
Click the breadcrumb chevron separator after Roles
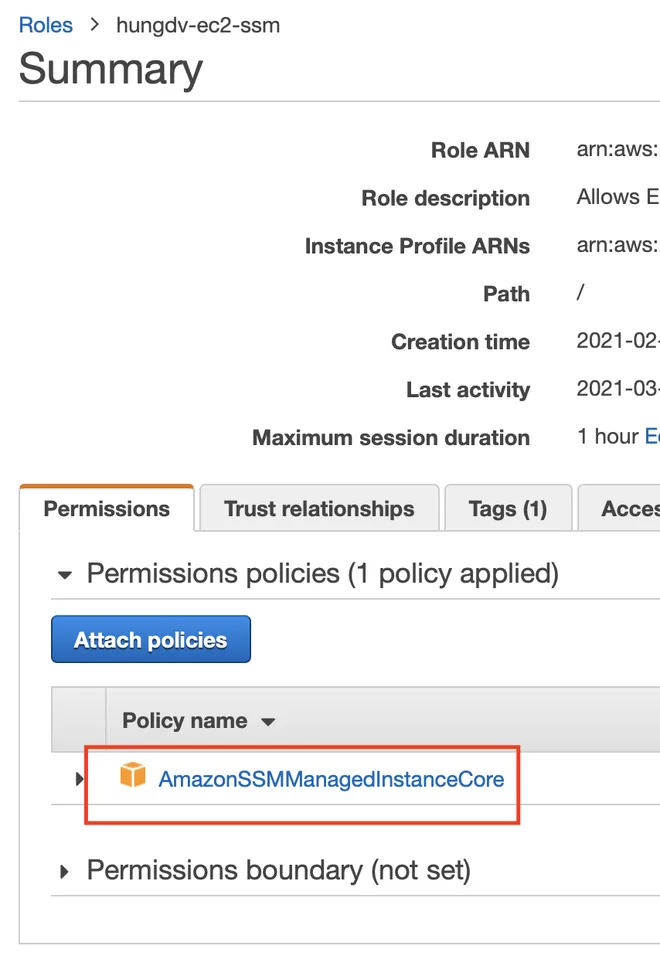point(94,25)
